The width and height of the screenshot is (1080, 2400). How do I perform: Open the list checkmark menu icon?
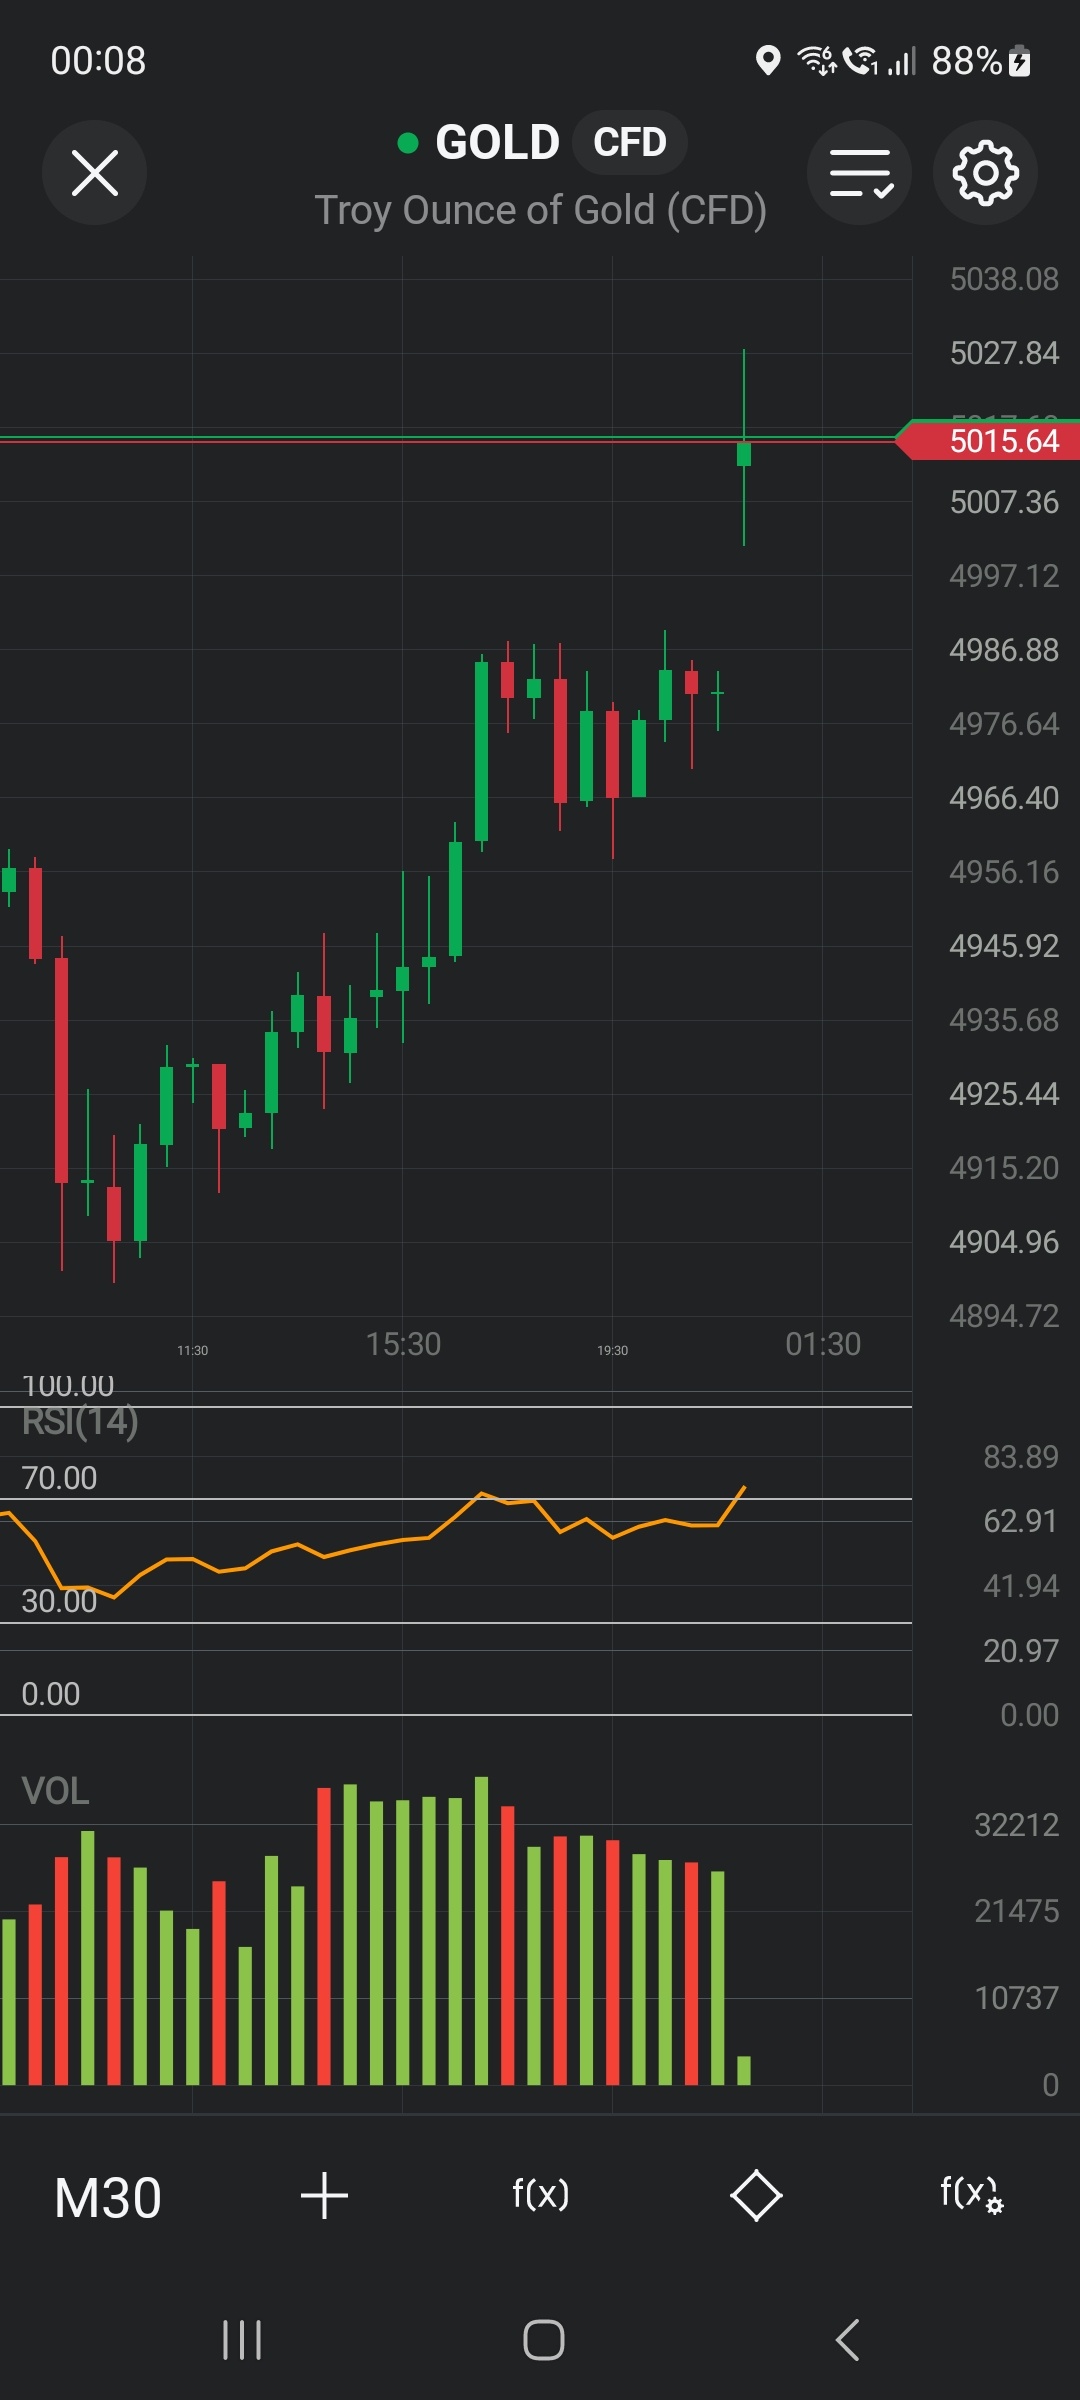click(859, 173)
